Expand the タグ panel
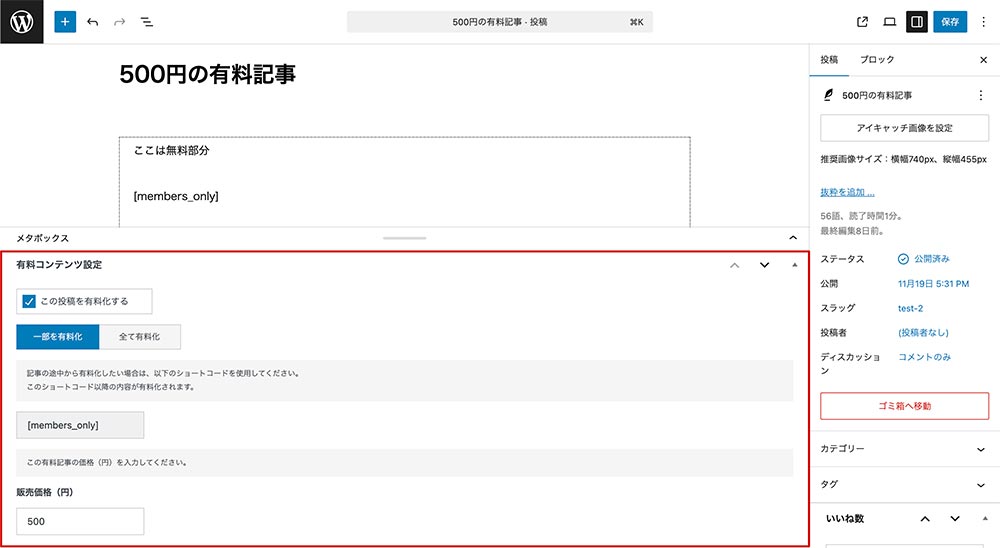The width and height of the screenshot is (1000, 548). [x=904, y=485]
